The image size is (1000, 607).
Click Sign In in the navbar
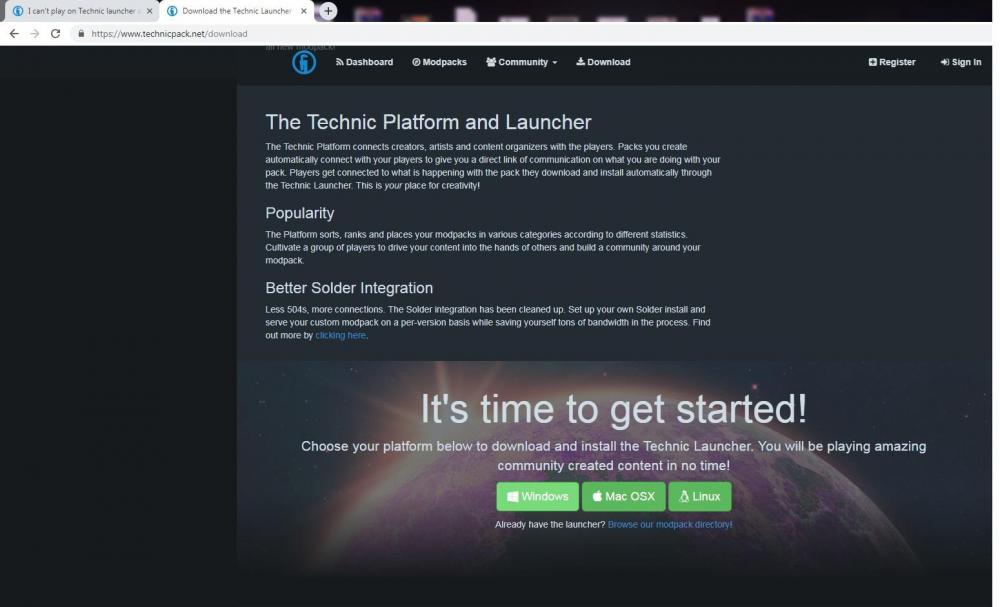click(x=960, y=62)
